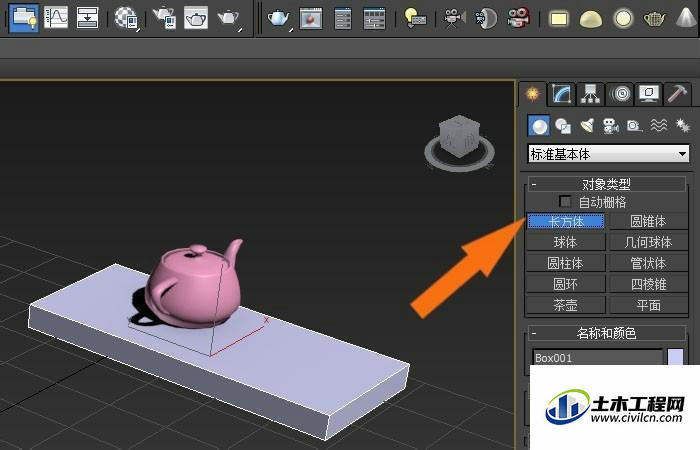Click the first list panel toolbar icon
The height and width of the screenshot is (450, 700).
343,18
